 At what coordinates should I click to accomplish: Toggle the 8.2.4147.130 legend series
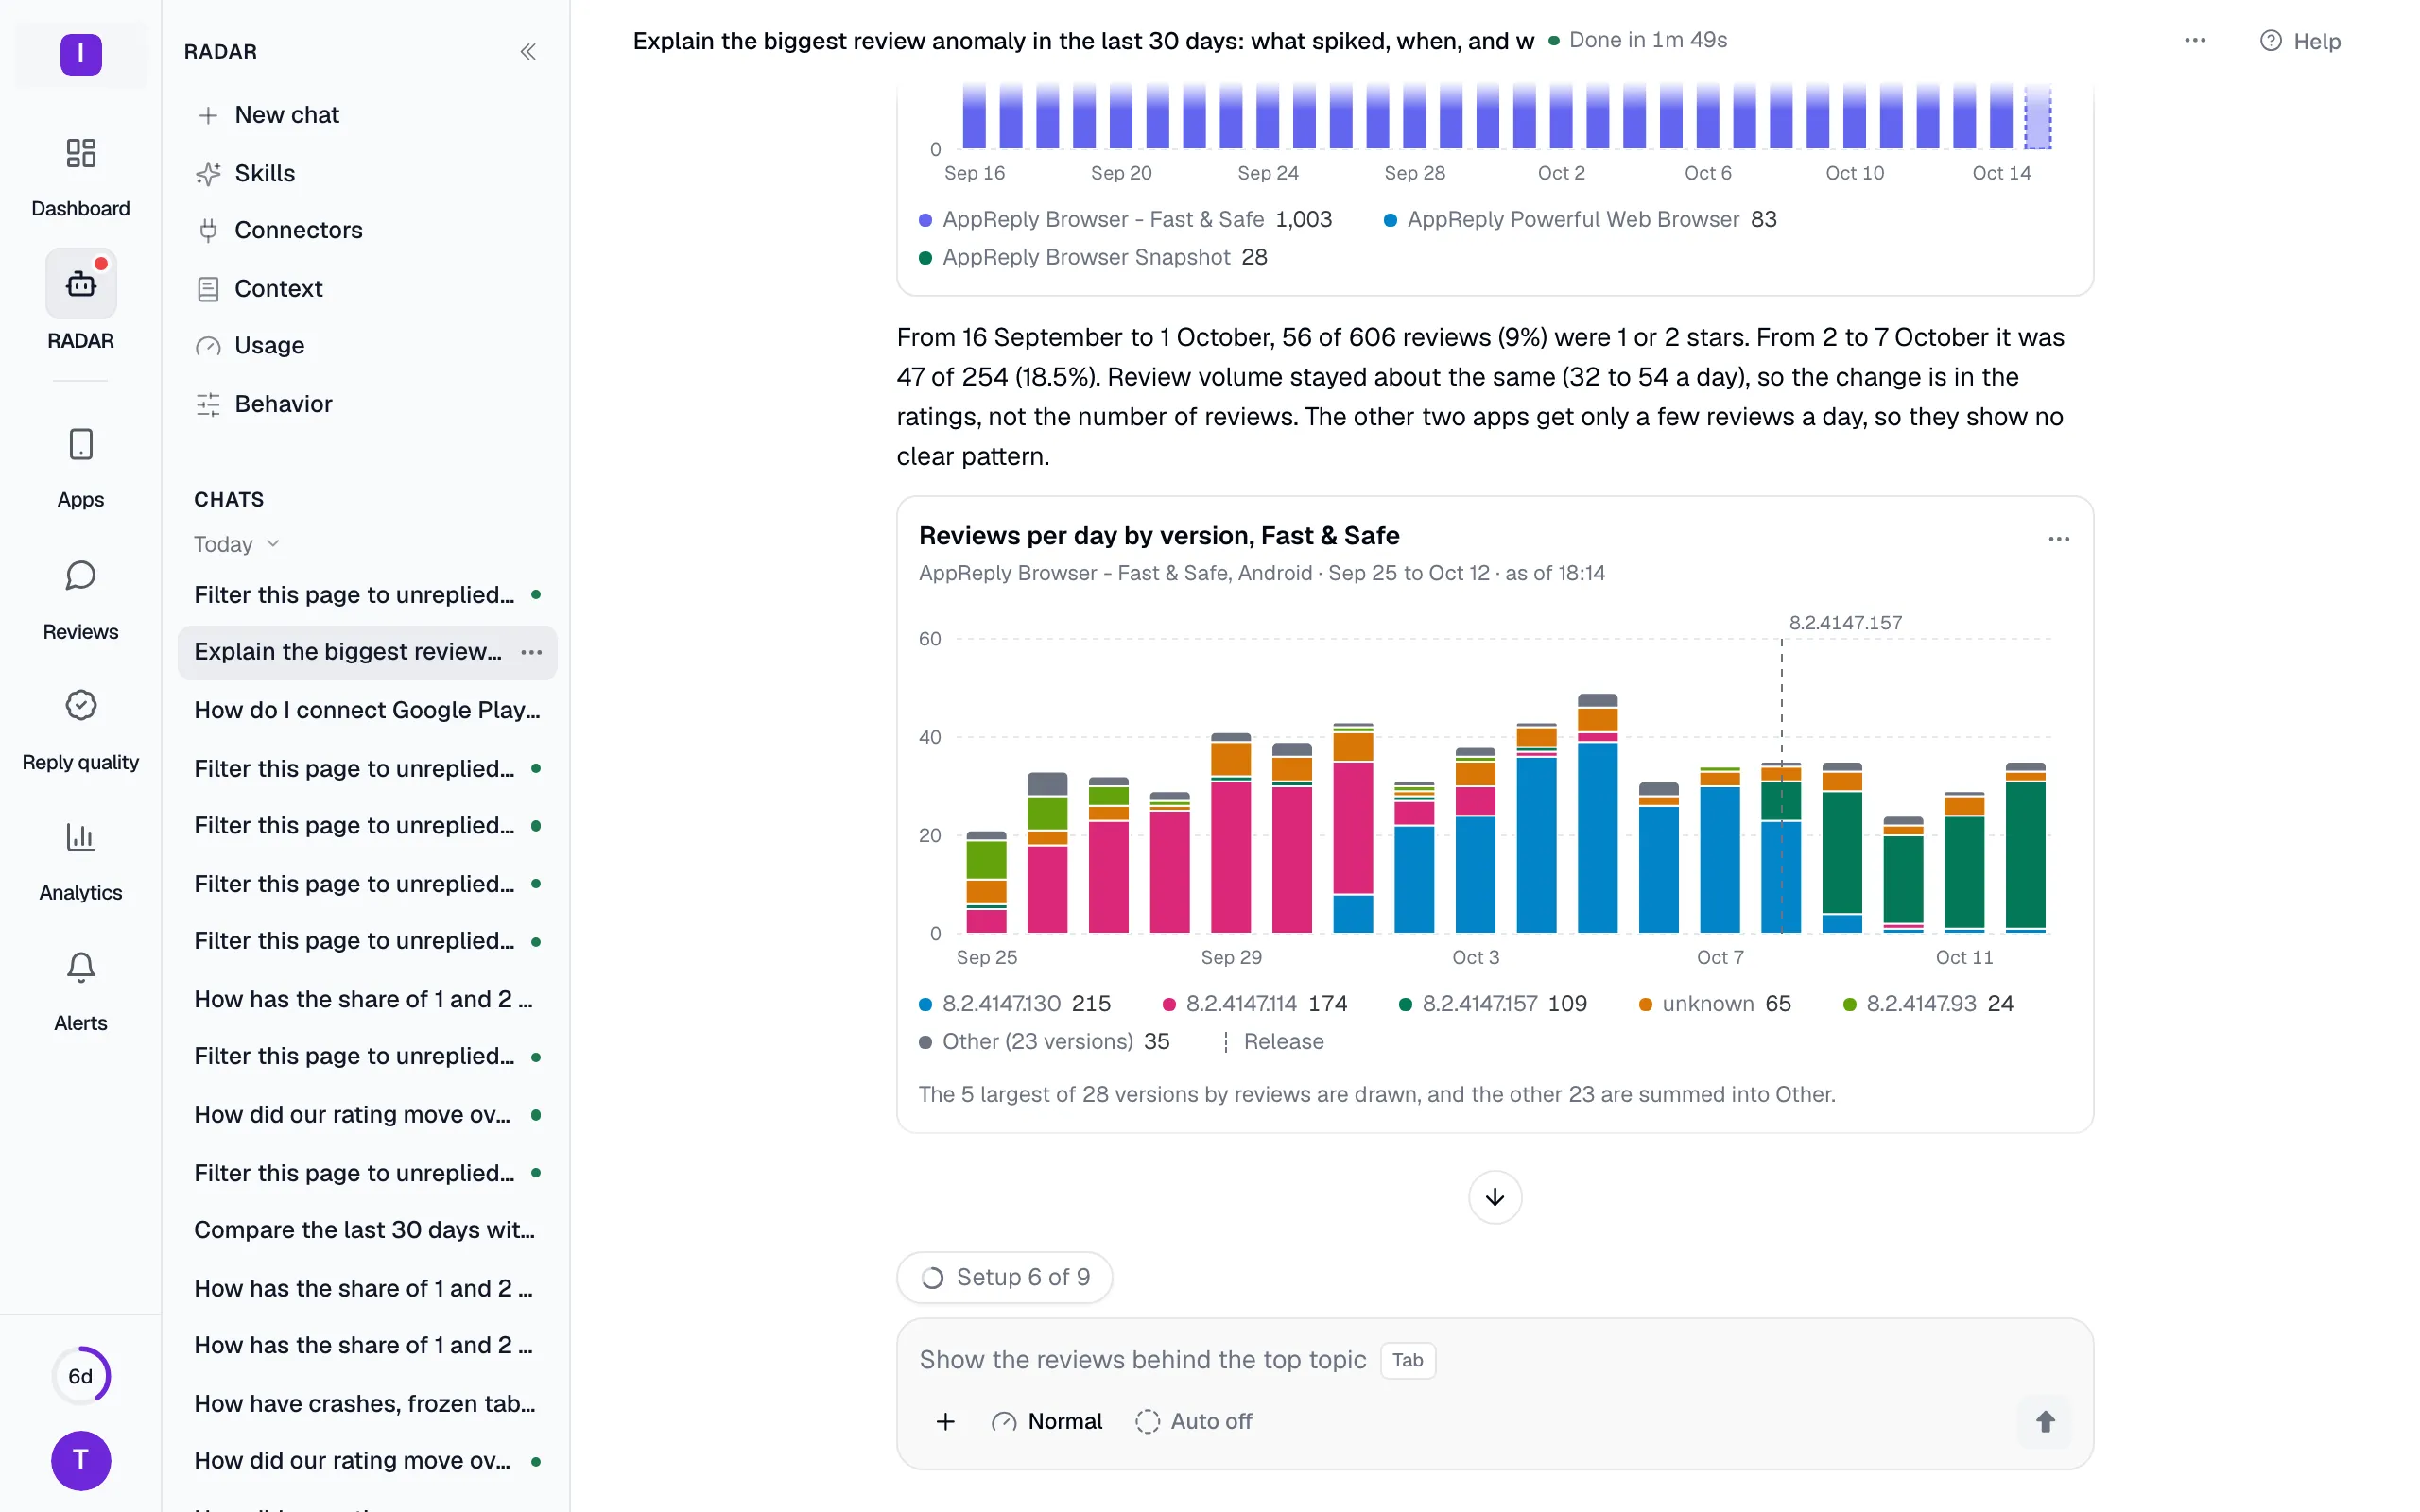click(x=1015, y=1003)
